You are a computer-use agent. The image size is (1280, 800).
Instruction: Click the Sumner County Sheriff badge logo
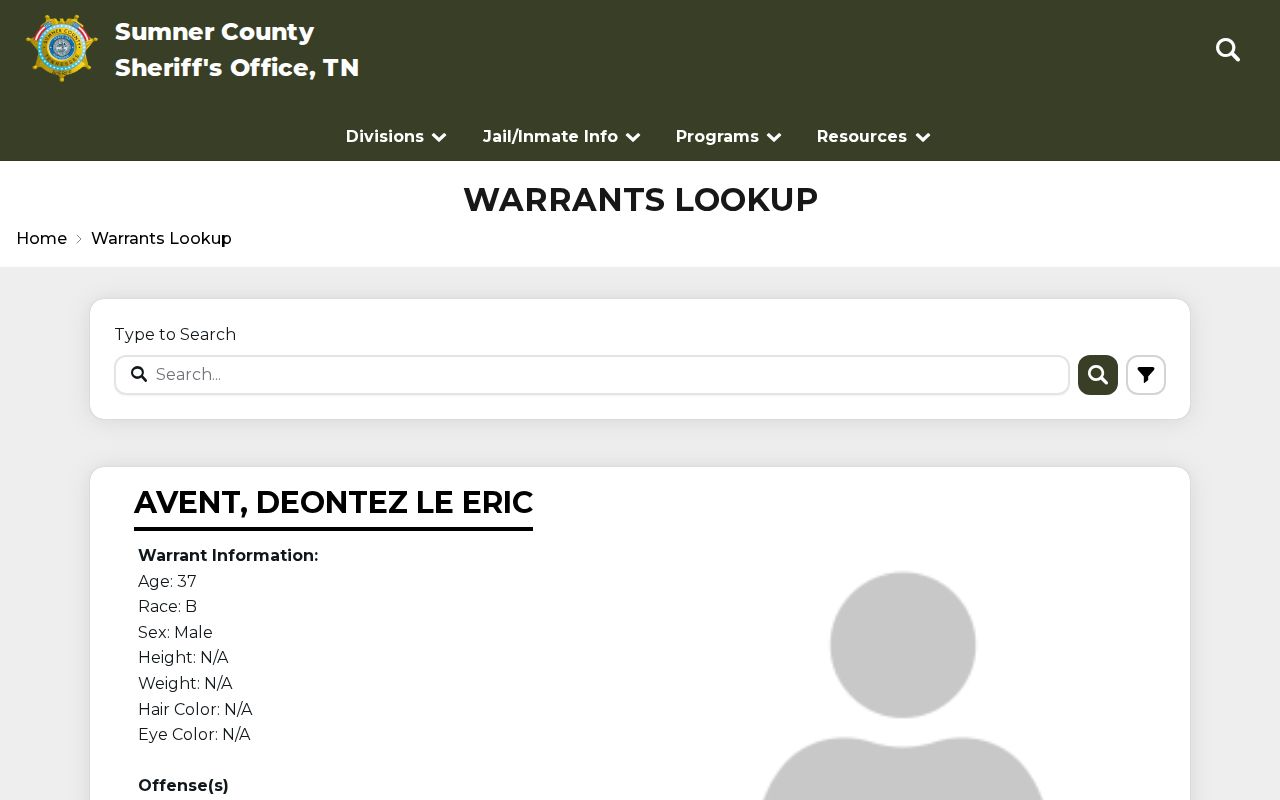62,48
